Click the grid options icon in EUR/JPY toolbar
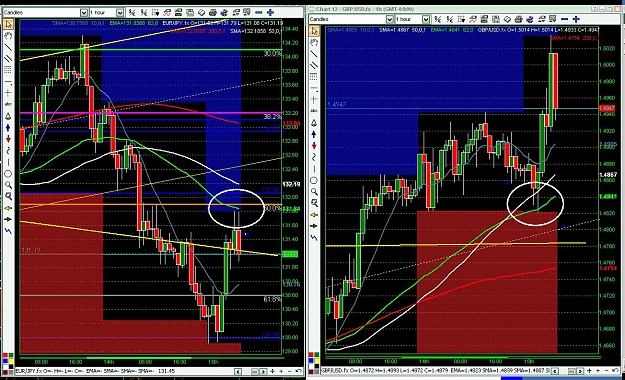This screenshot has width=625, height=380. tap(155, 13)
